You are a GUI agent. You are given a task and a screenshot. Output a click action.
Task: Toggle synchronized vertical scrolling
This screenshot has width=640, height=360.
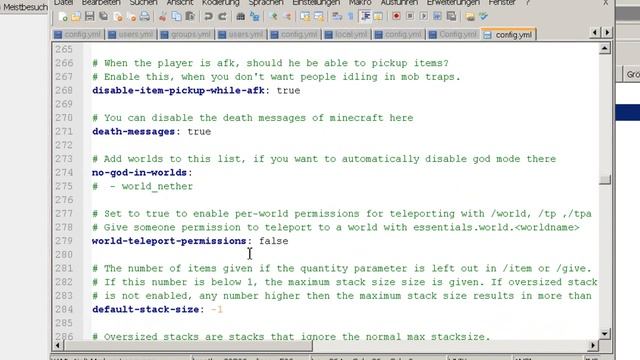305,16
